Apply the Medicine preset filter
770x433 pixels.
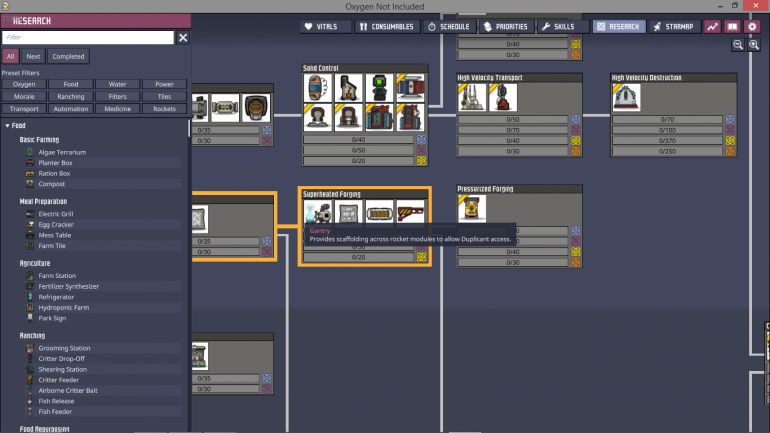pos(117,108)
